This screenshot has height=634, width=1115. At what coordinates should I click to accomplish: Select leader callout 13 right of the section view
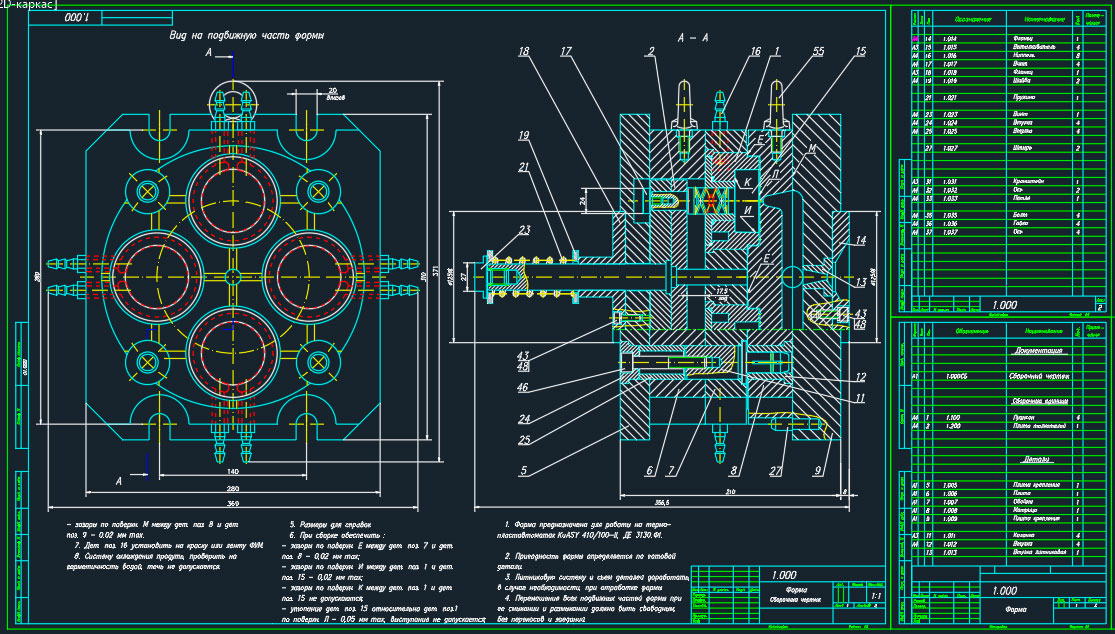click(x=861, y=282)
